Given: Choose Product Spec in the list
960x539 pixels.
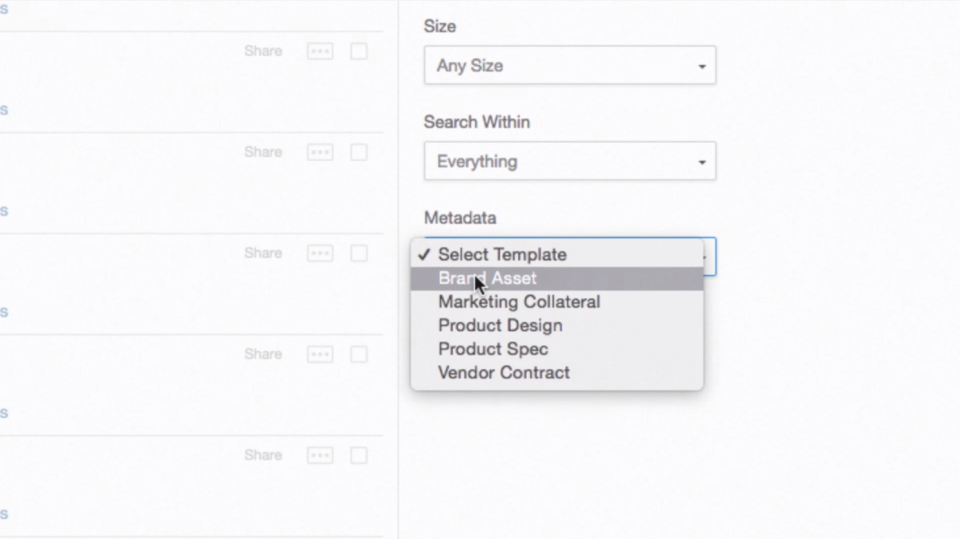Looking at the screenshot, I should click(x=493, y=349).
